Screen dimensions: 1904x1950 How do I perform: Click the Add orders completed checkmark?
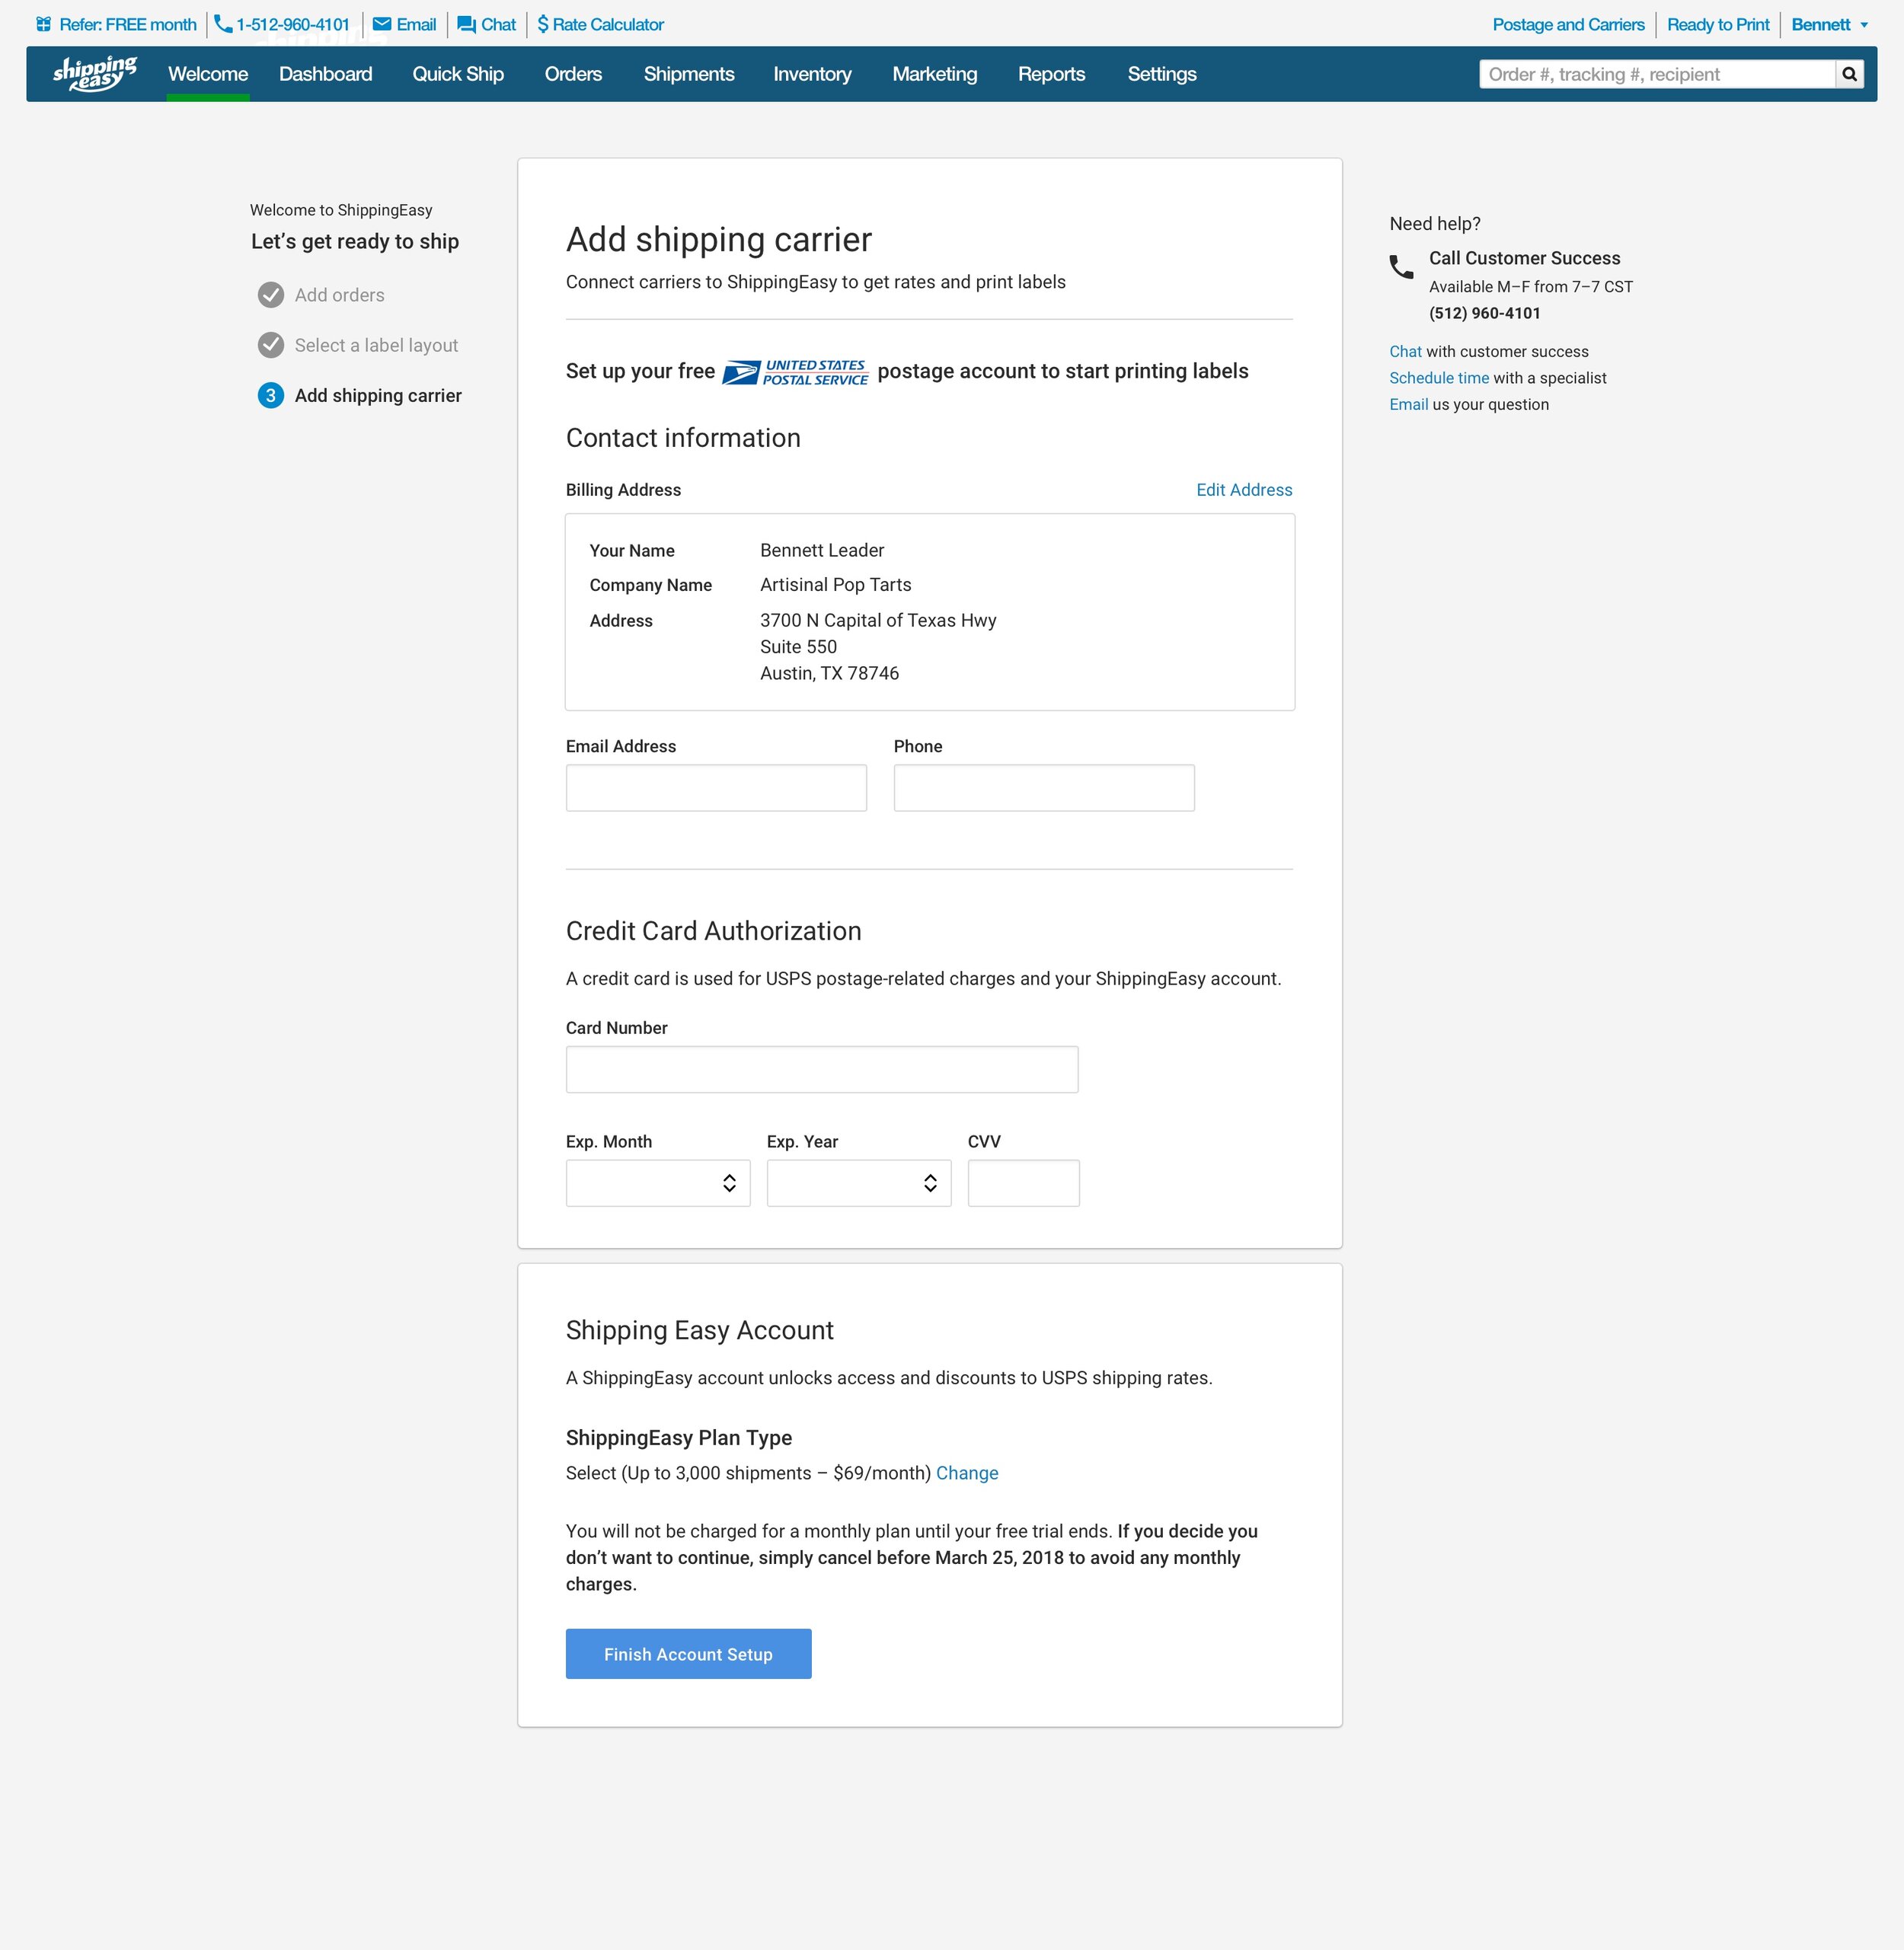point(271,295)
